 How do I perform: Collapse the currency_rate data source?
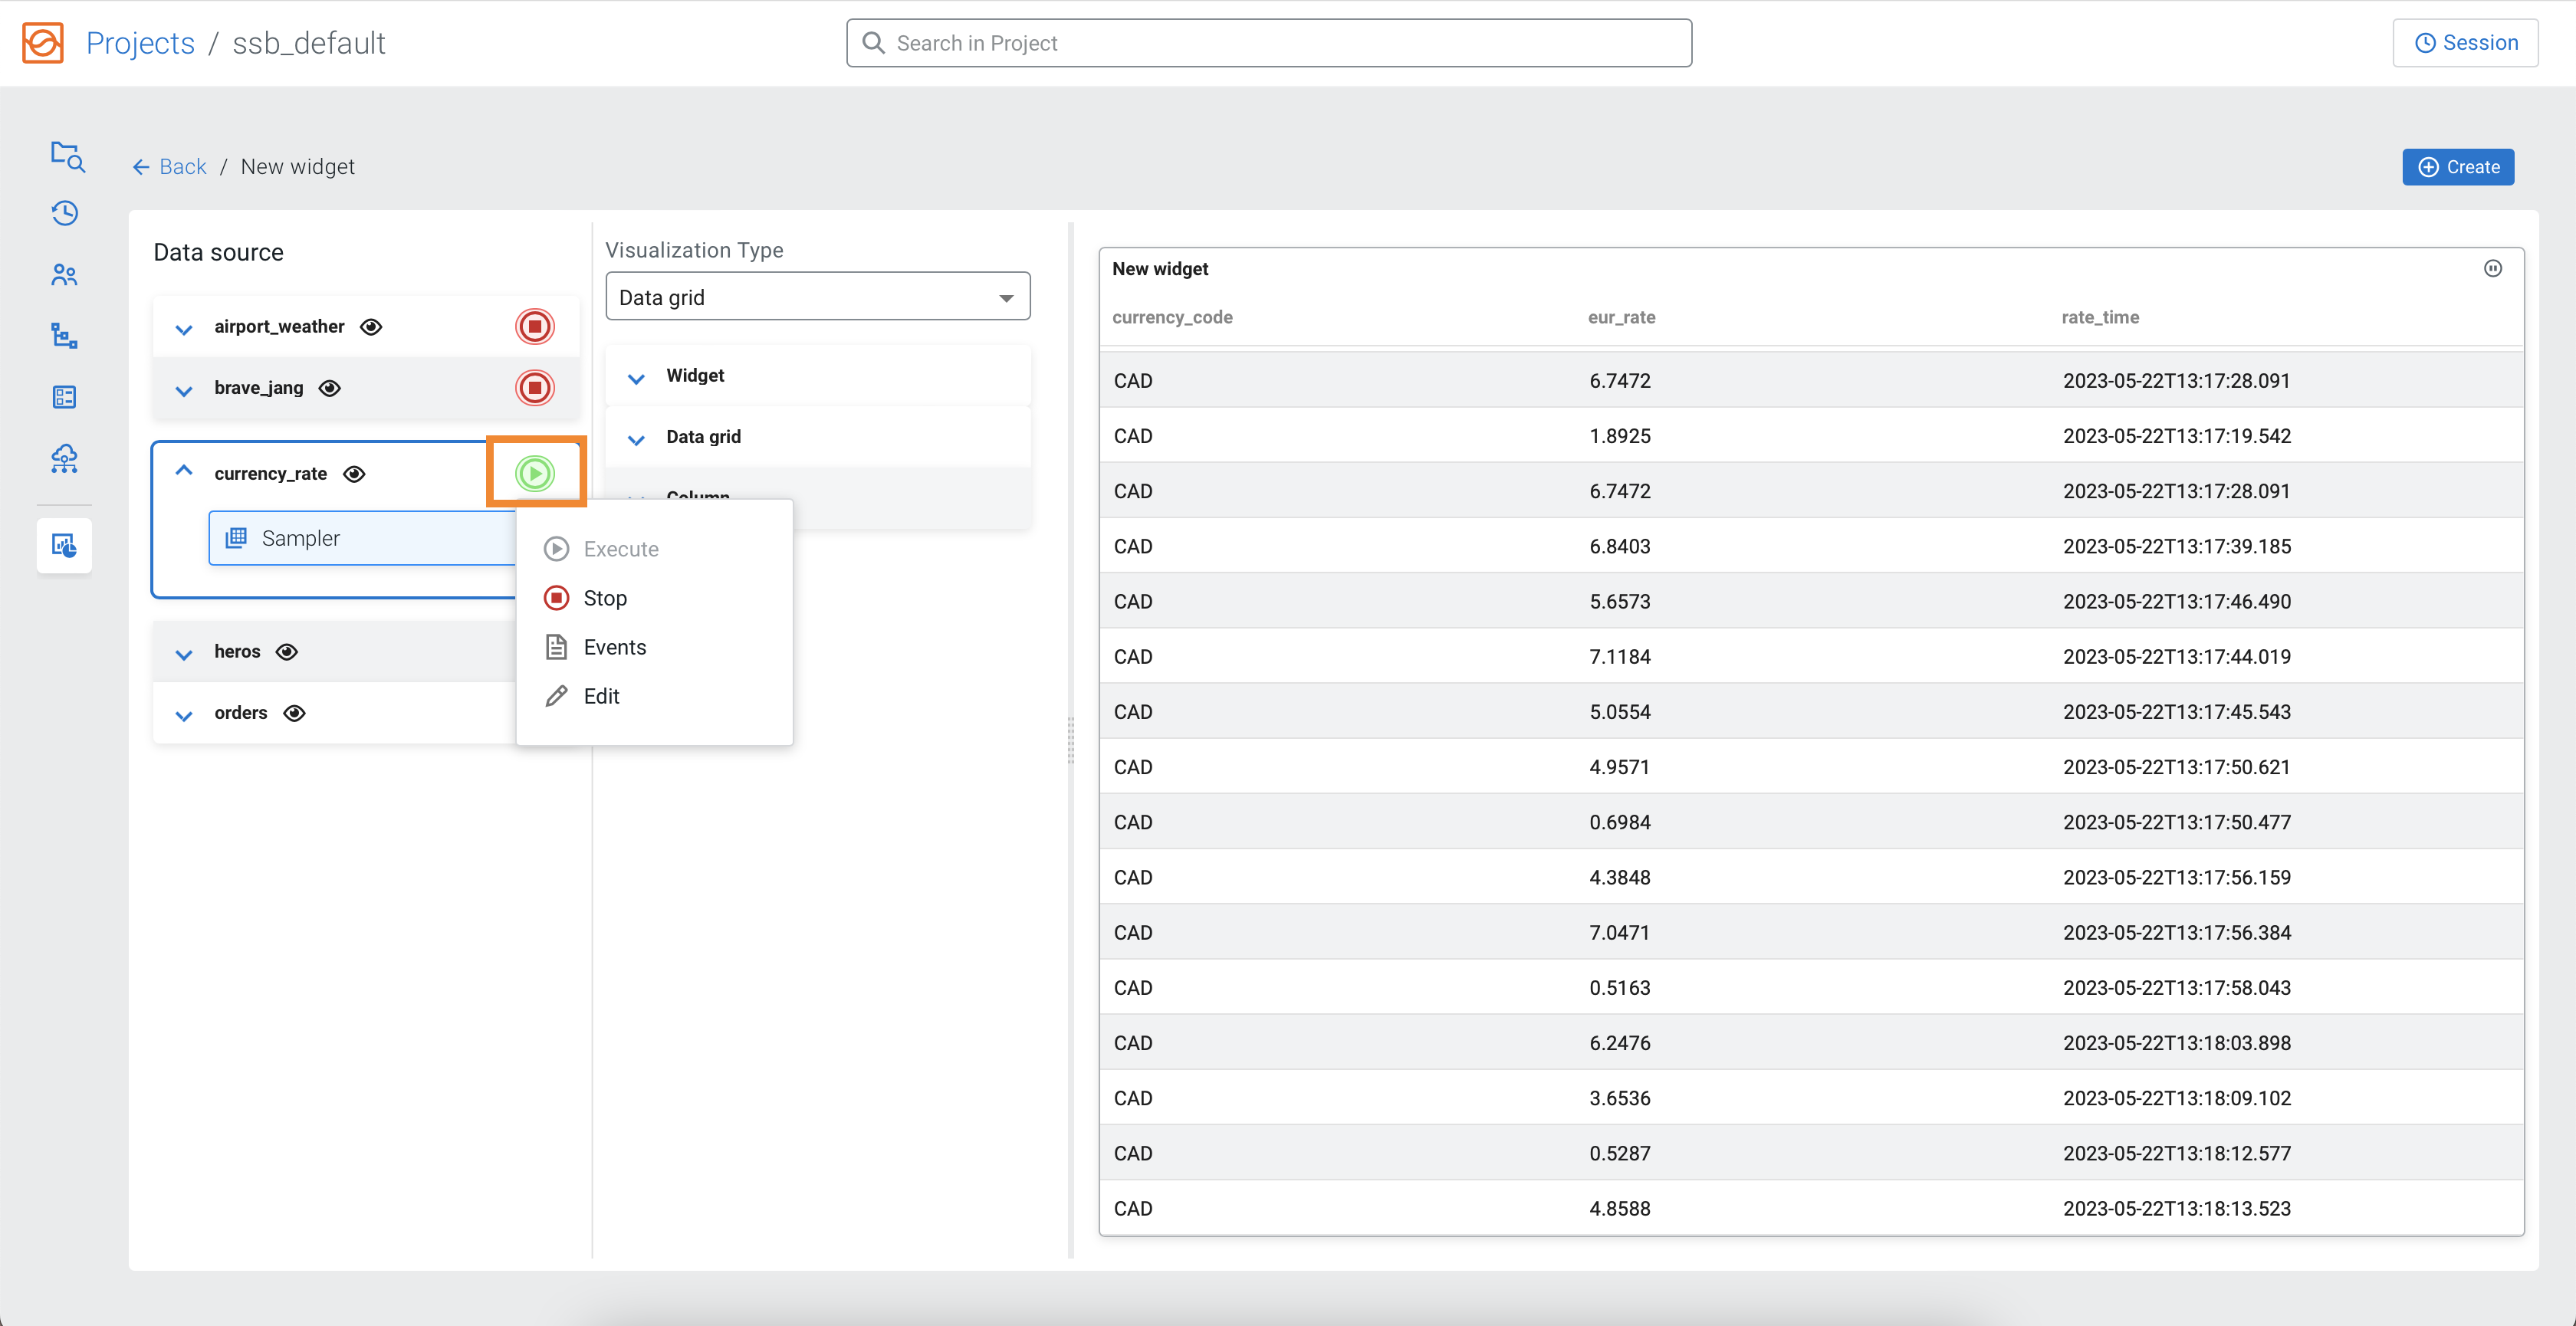coord(184,471)
